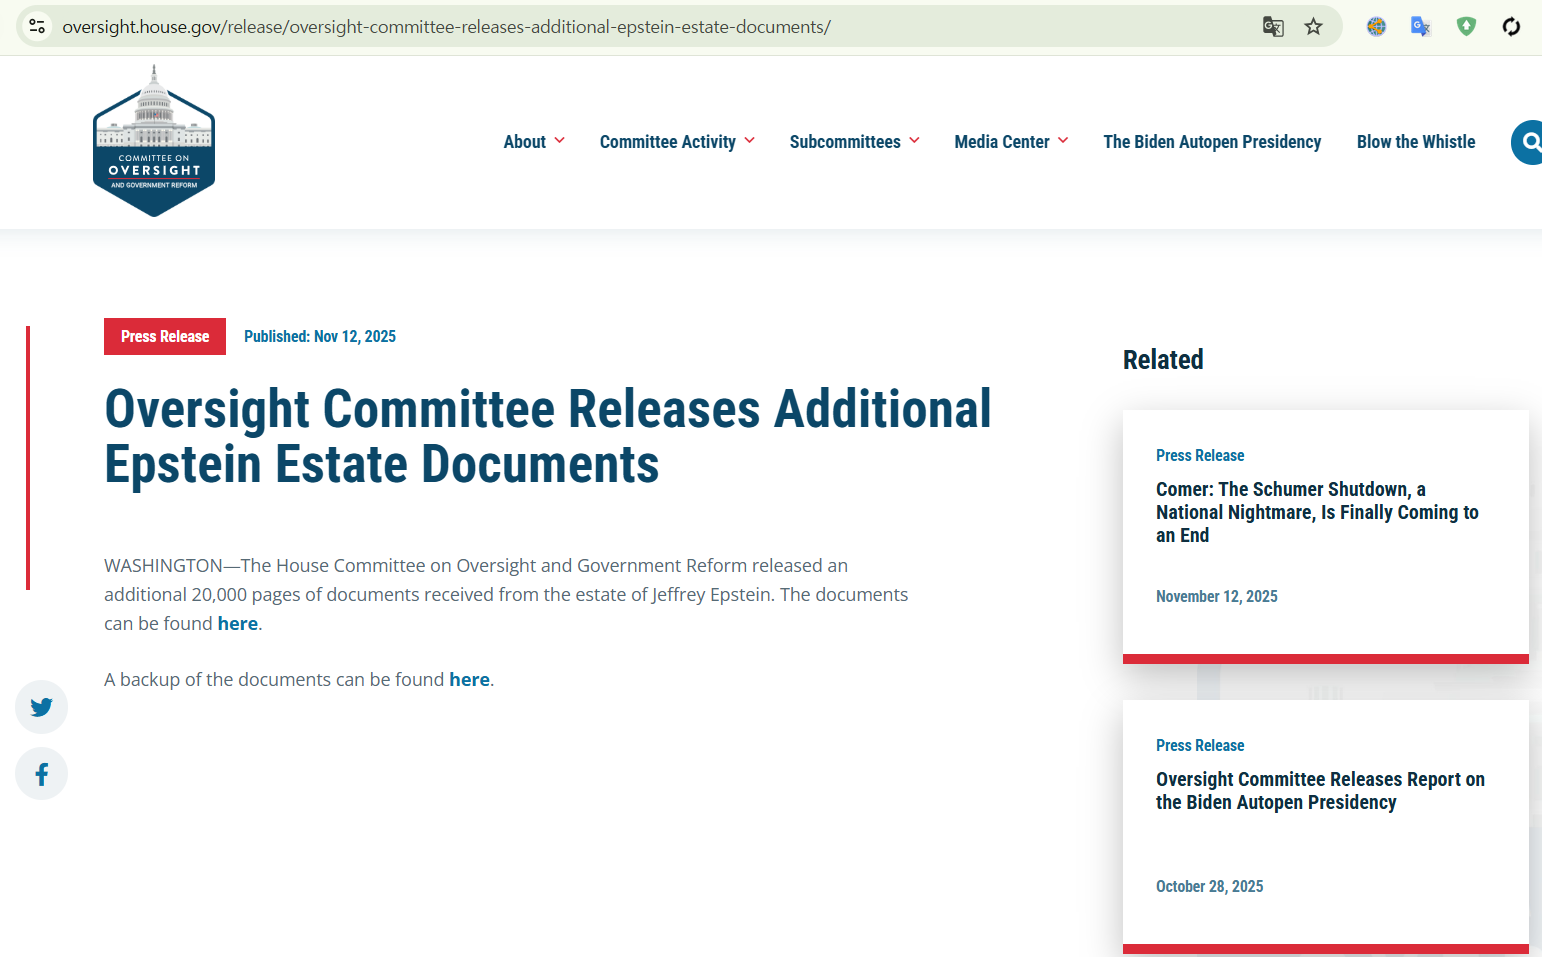Click the Oversight Committee logo
The width and height of the screenshot is (1542, 957).
tap(154, 141)
